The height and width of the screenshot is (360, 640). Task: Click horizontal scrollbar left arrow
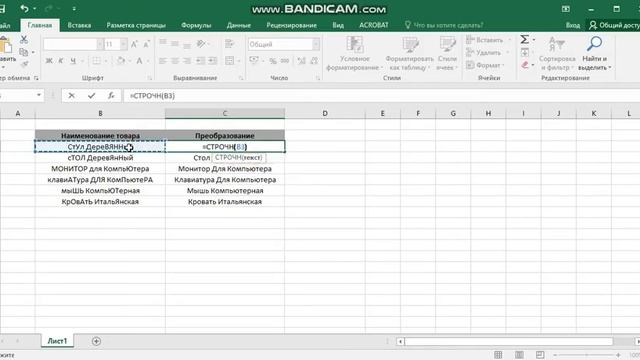click(400, 341)
